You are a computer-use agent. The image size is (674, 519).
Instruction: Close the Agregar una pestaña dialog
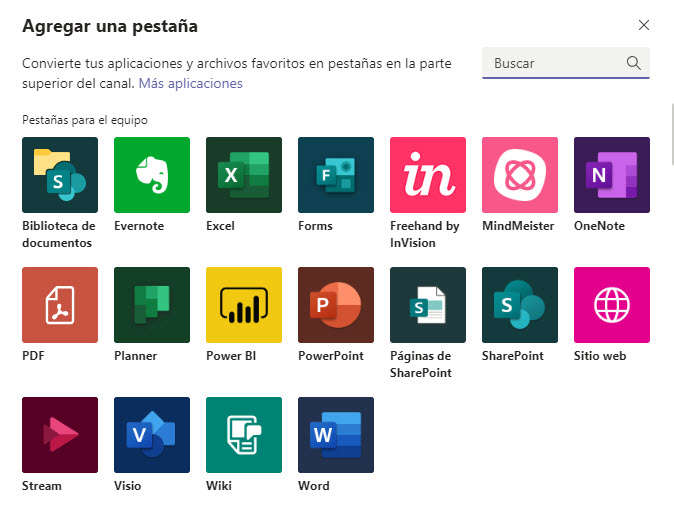pyautogui.click(x=644, y=25)
